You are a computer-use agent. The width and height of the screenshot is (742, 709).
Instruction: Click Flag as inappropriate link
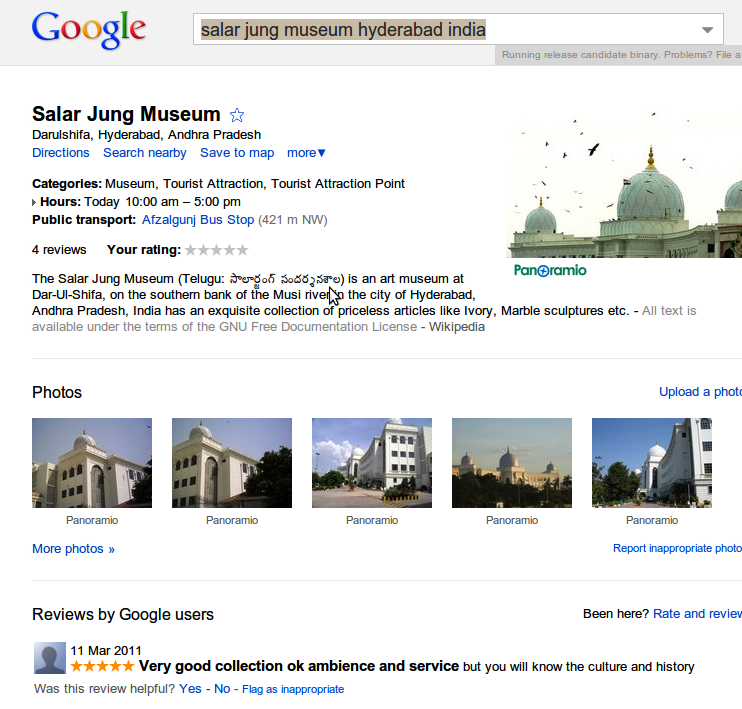pos(293,690)
